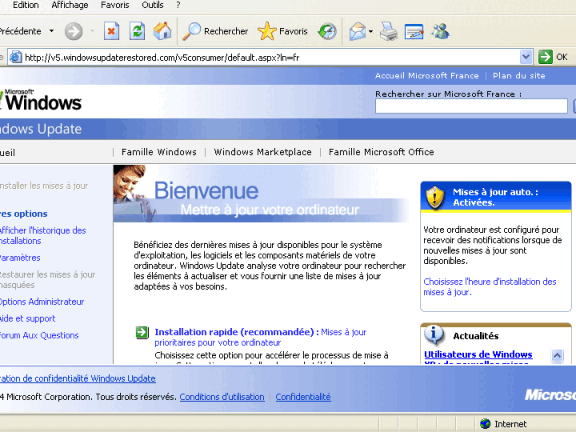The height and width of the screenshot is (432, 576).
Task: Click yellow shield security icon
Action: [435, 197]
